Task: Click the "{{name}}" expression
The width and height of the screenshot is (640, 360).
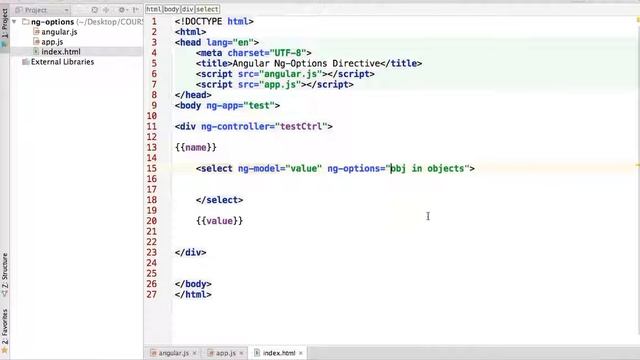Action: coord(196,147)
